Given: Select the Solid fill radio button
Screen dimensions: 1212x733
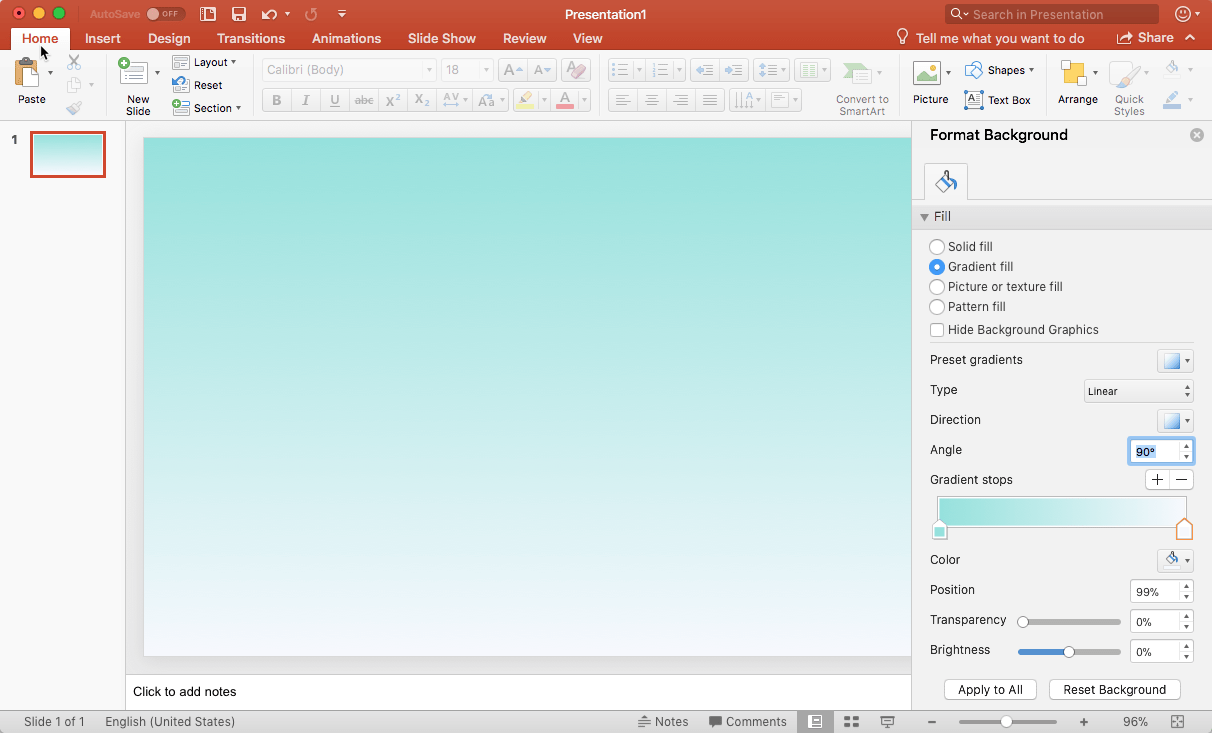Looking at the screenshot, I should [937, 247].
